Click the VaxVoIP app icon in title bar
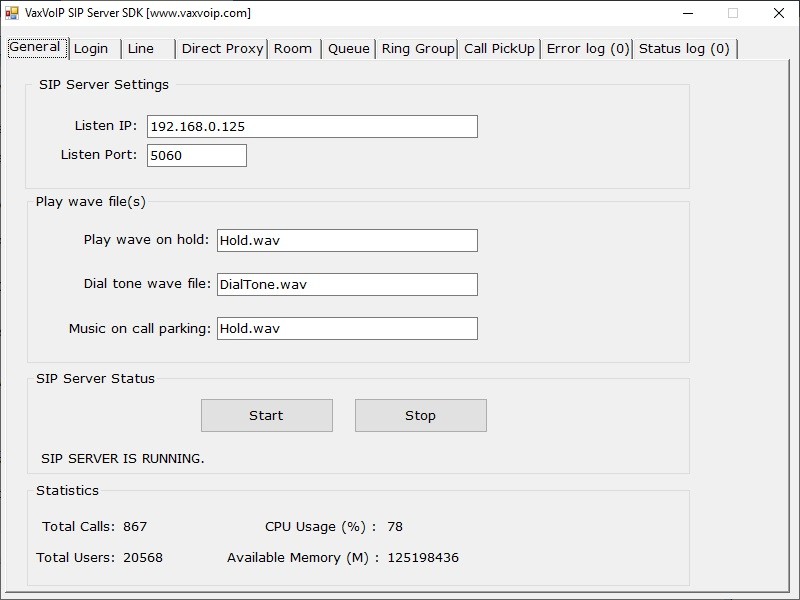800x600 pixels. tap(12, 13)
